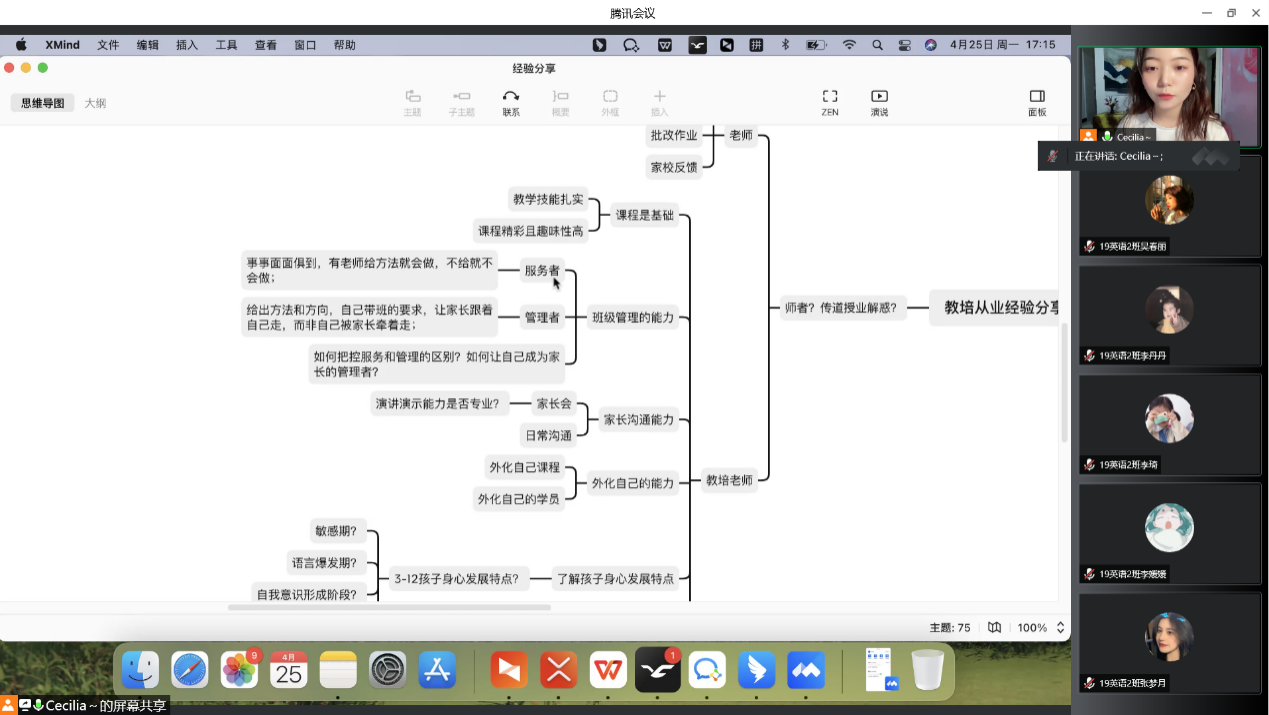Image resolution: width=1269 pixels, height=715 pixels.
Task: Click the 联系 relationship tool icon
Action: coord(511,97)
